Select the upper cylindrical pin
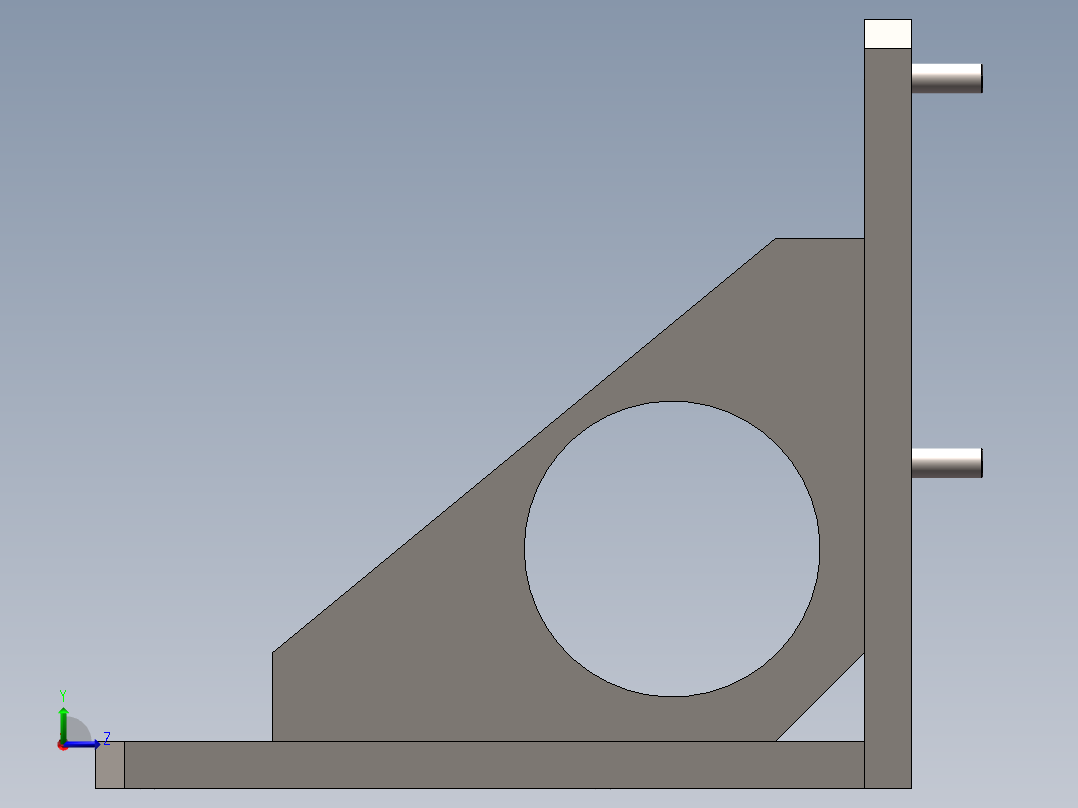 [x=946, y=78]
